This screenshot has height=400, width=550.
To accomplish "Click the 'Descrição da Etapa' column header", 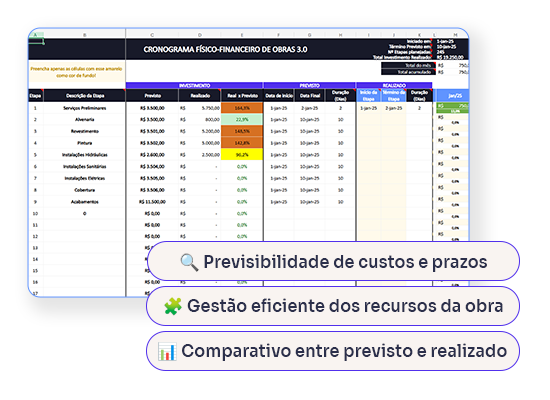I will click(85, 95).
